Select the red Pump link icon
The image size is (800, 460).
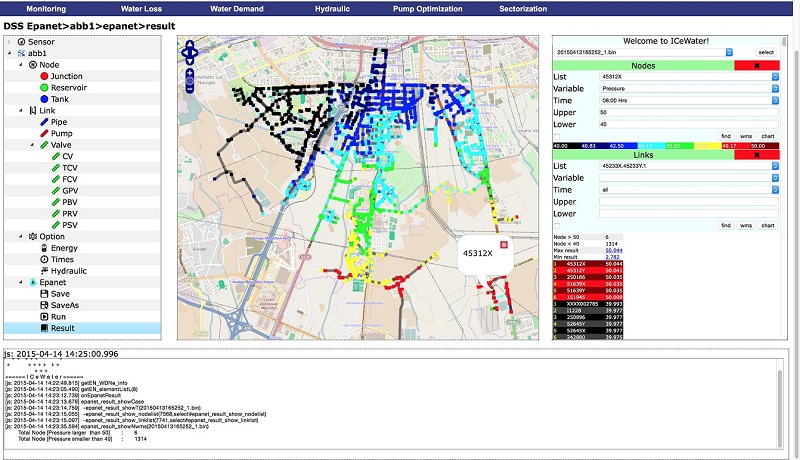point(44,134)
